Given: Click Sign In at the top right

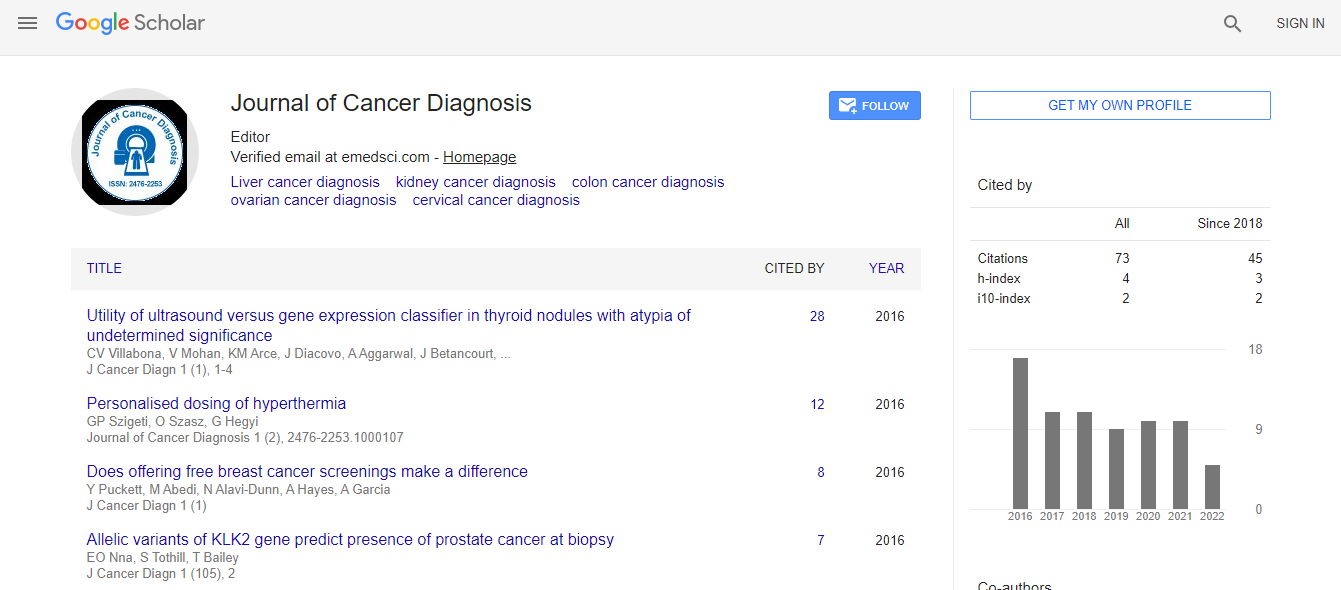Looking at the screenshot, I should pos(1300,23).
